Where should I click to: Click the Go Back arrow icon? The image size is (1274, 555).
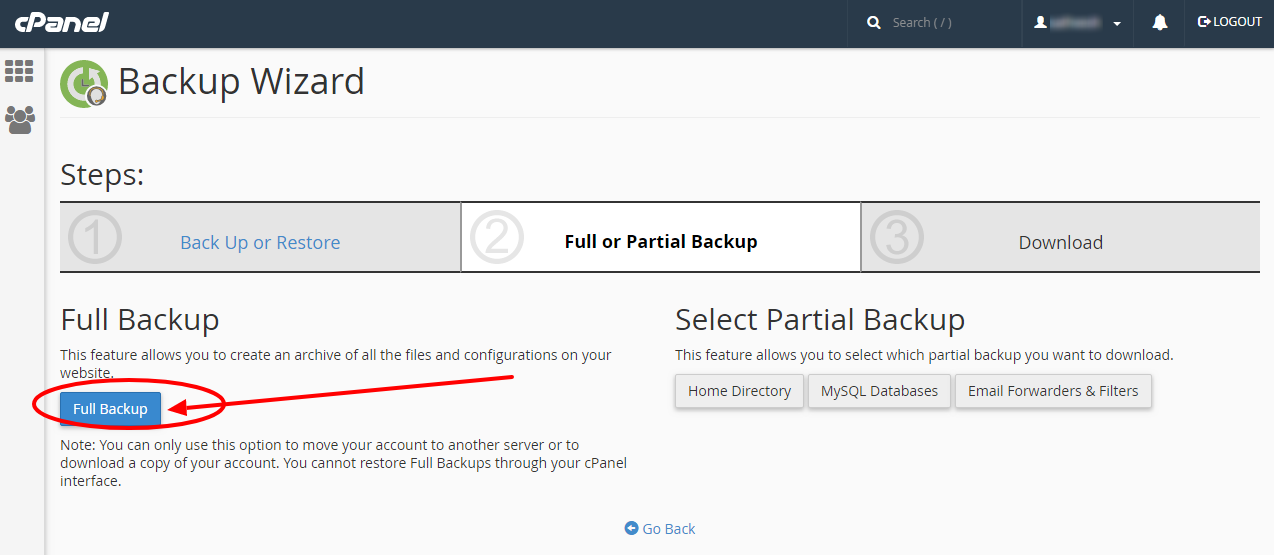click(631, 528)
